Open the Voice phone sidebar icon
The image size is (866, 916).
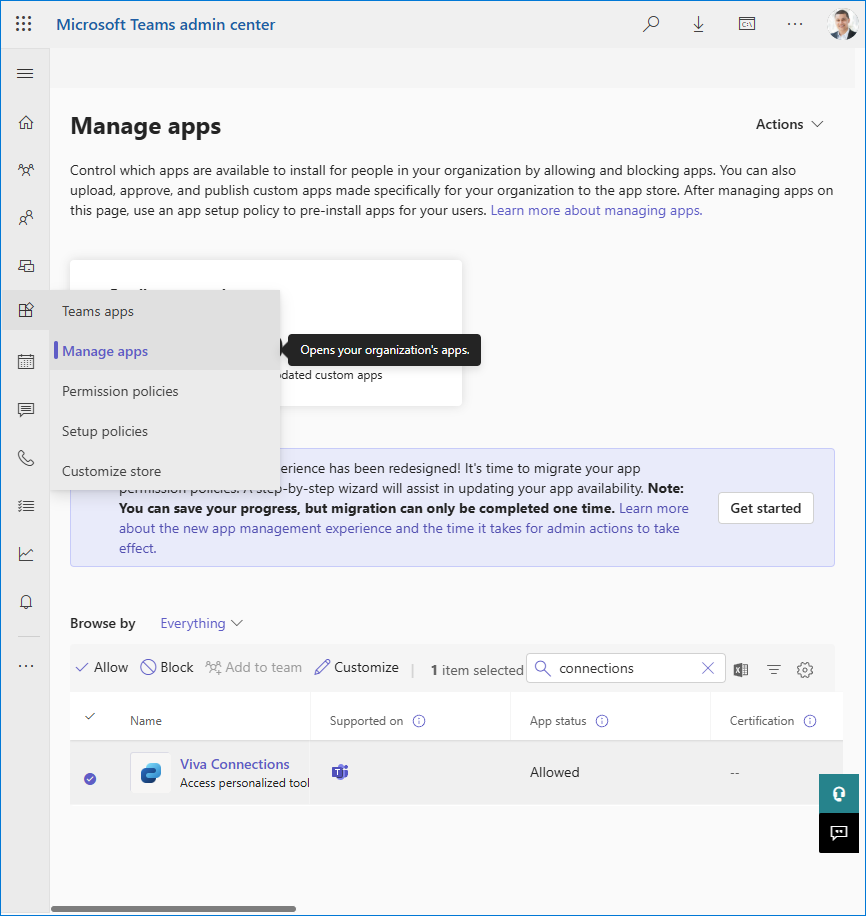coord(26,458)
